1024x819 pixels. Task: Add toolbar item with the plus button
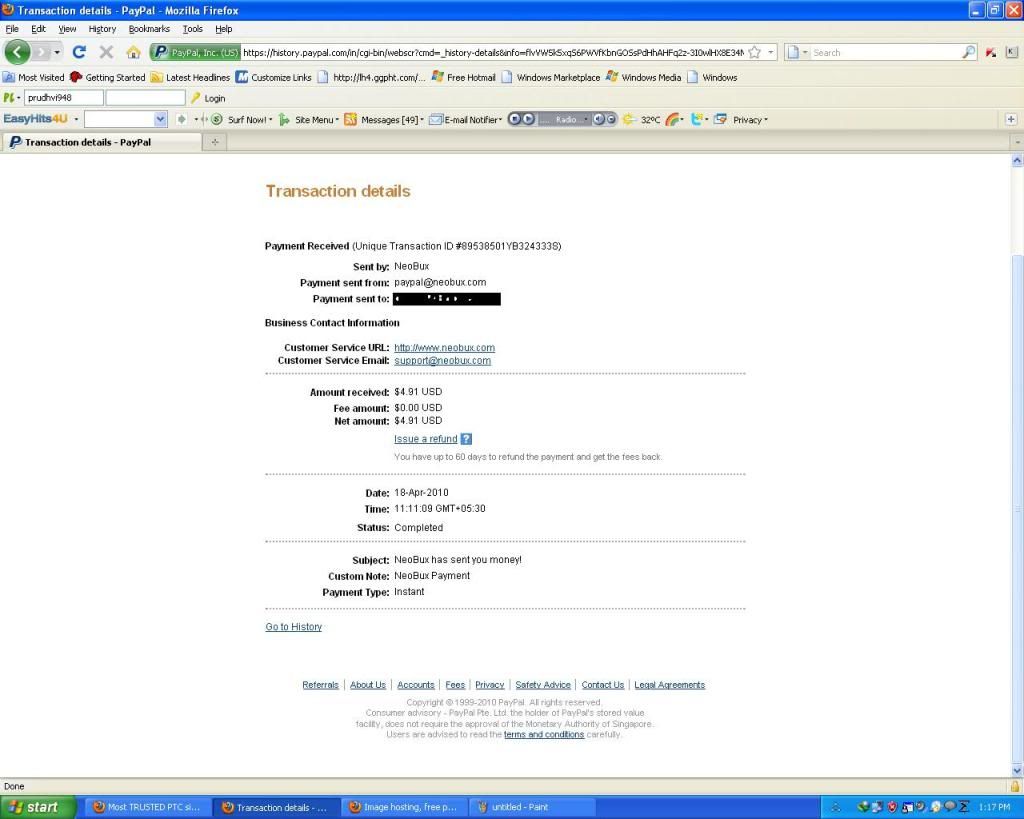click(x=1011, y=119)
